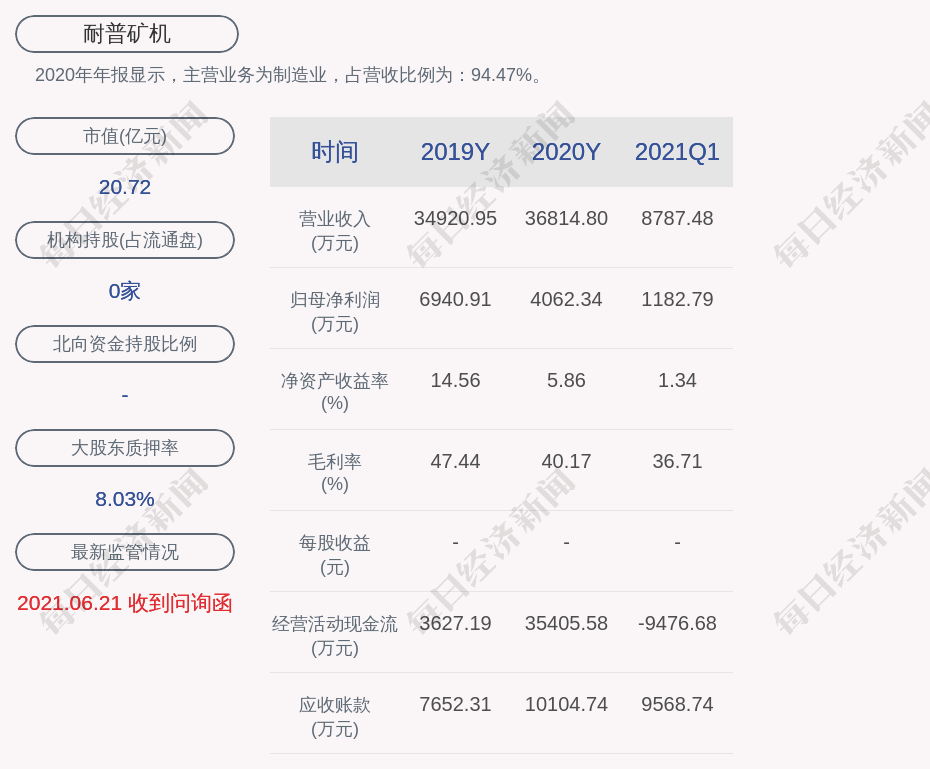The image size is (930, 769).
Task: Click the pledge rate value 8.03%
Action: point(125,499)
